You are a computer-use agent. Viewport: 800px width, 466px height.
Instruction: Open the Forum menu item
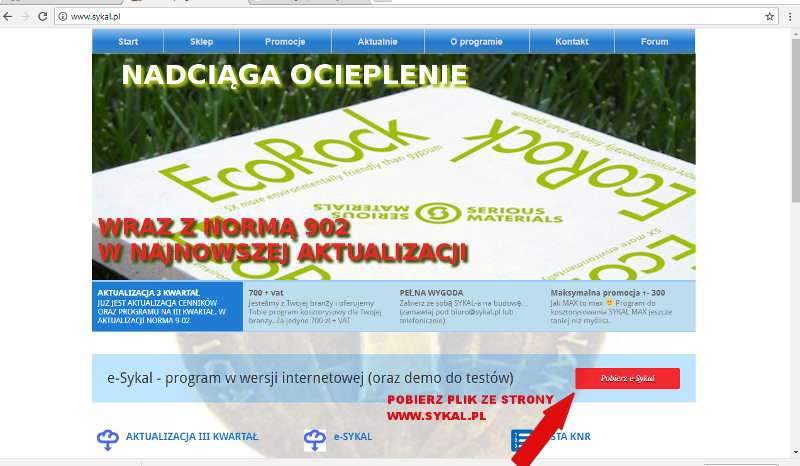click(x=655, y=41)
